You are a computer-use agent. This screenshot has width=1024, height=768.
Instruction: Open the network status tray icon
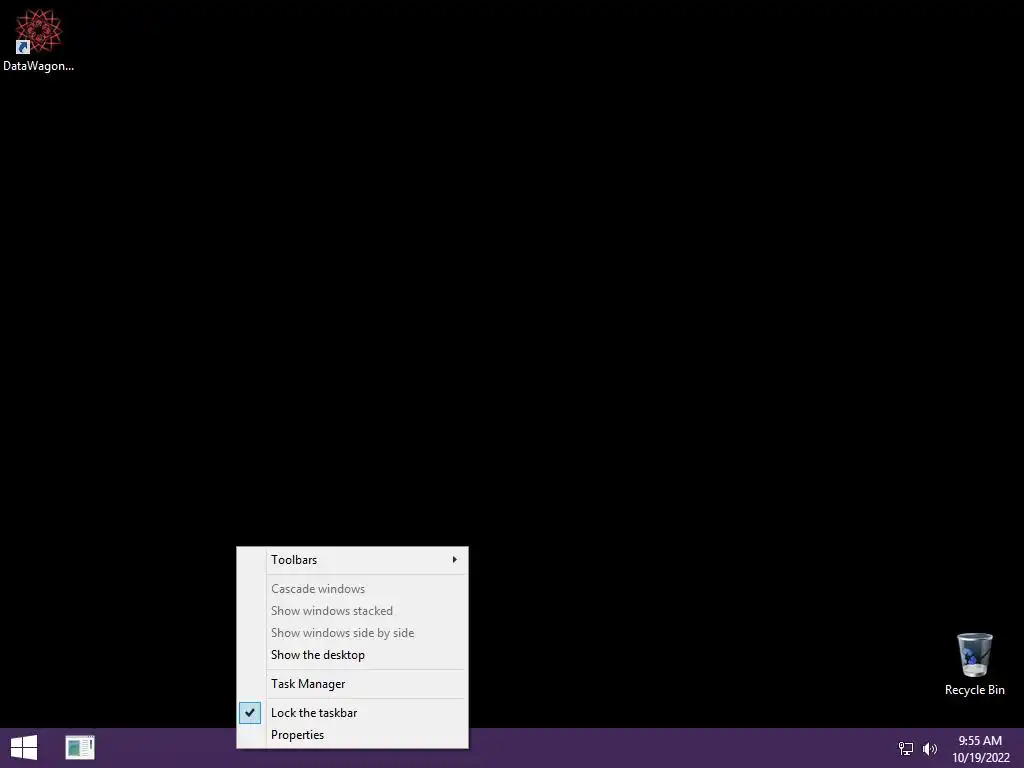click(x=906, y=748)
